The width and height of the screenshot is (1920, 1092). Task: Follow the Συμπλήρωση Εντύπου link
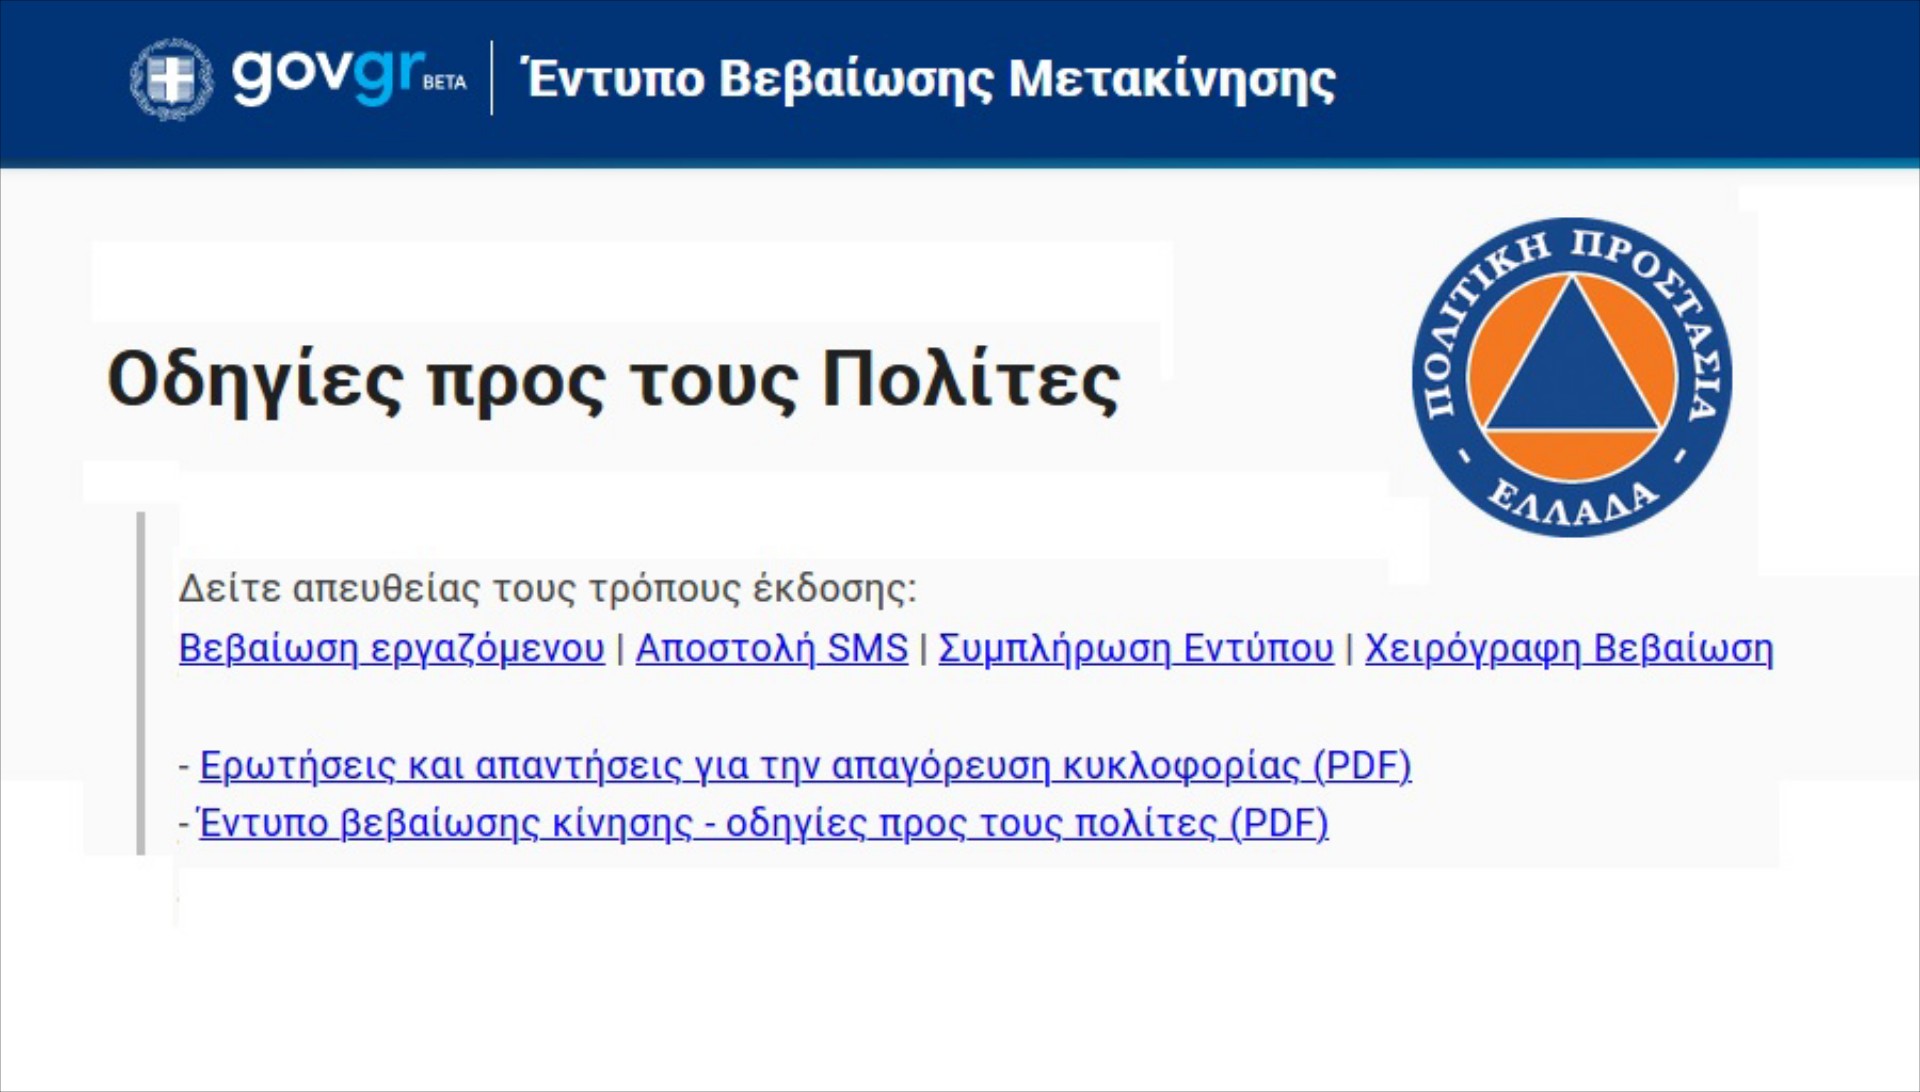[x=1136, y=649]
